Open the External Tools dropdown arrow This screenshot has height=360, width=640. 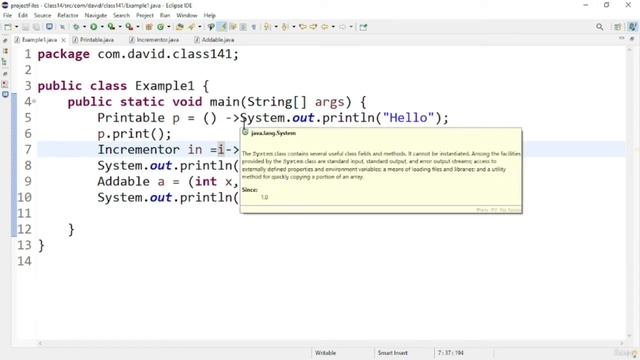138,27
